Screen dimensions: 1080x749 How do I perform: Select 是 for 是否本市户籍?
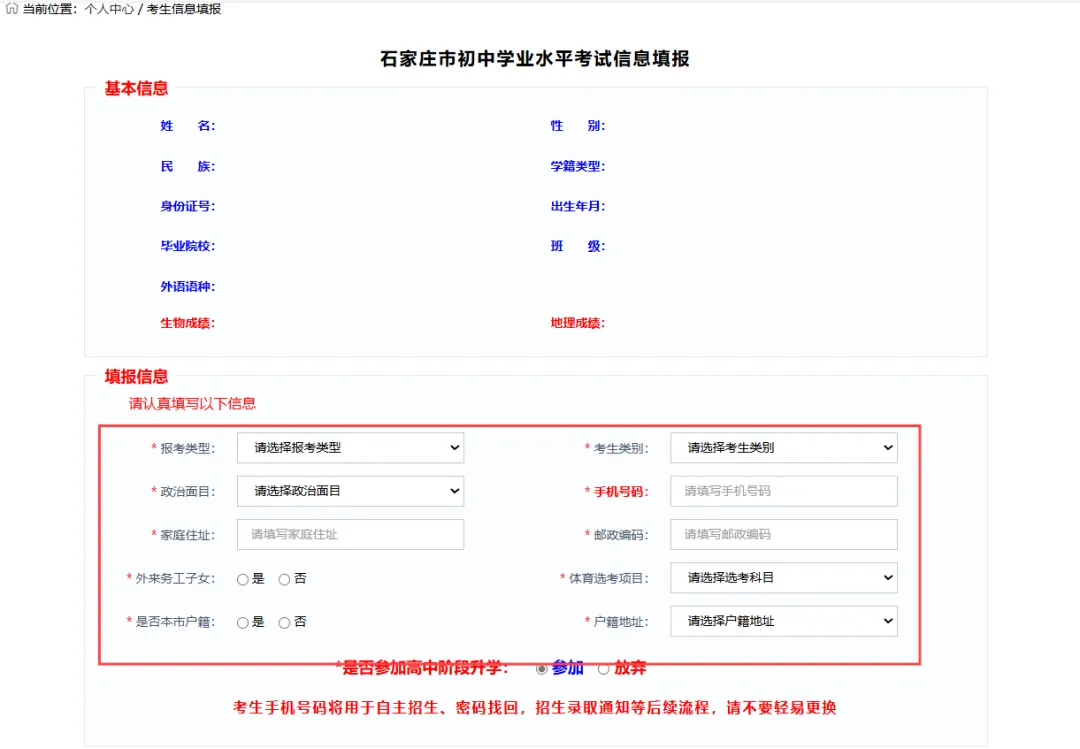coord(241,622)
